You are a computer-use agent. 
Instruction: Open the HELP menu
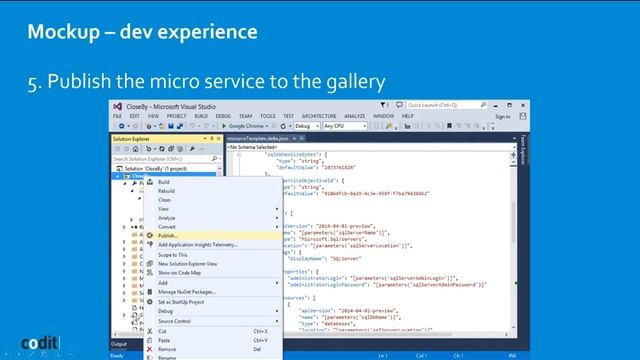pos(407,116)
